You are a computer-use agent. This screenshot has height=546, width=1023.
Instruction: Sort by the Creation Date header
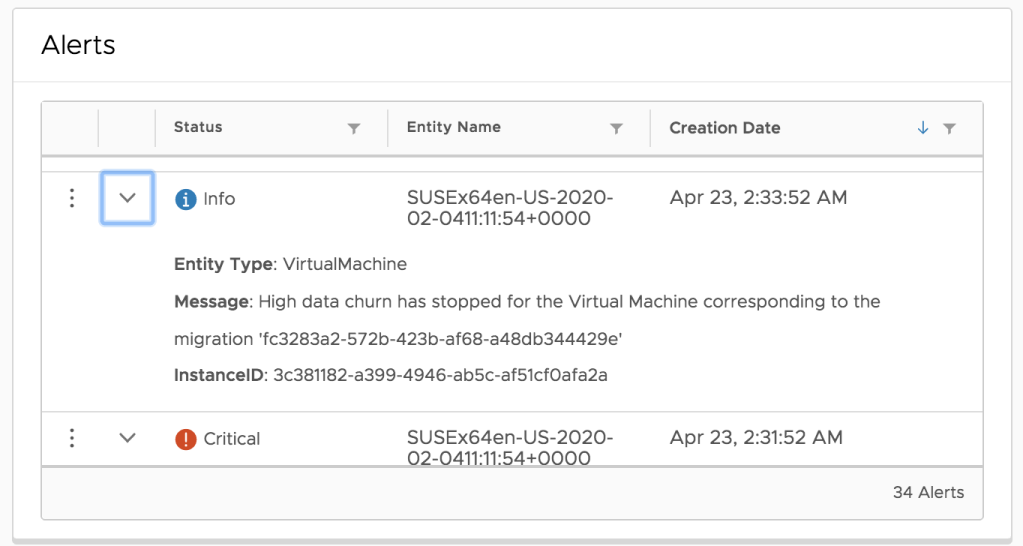point(725,128)
